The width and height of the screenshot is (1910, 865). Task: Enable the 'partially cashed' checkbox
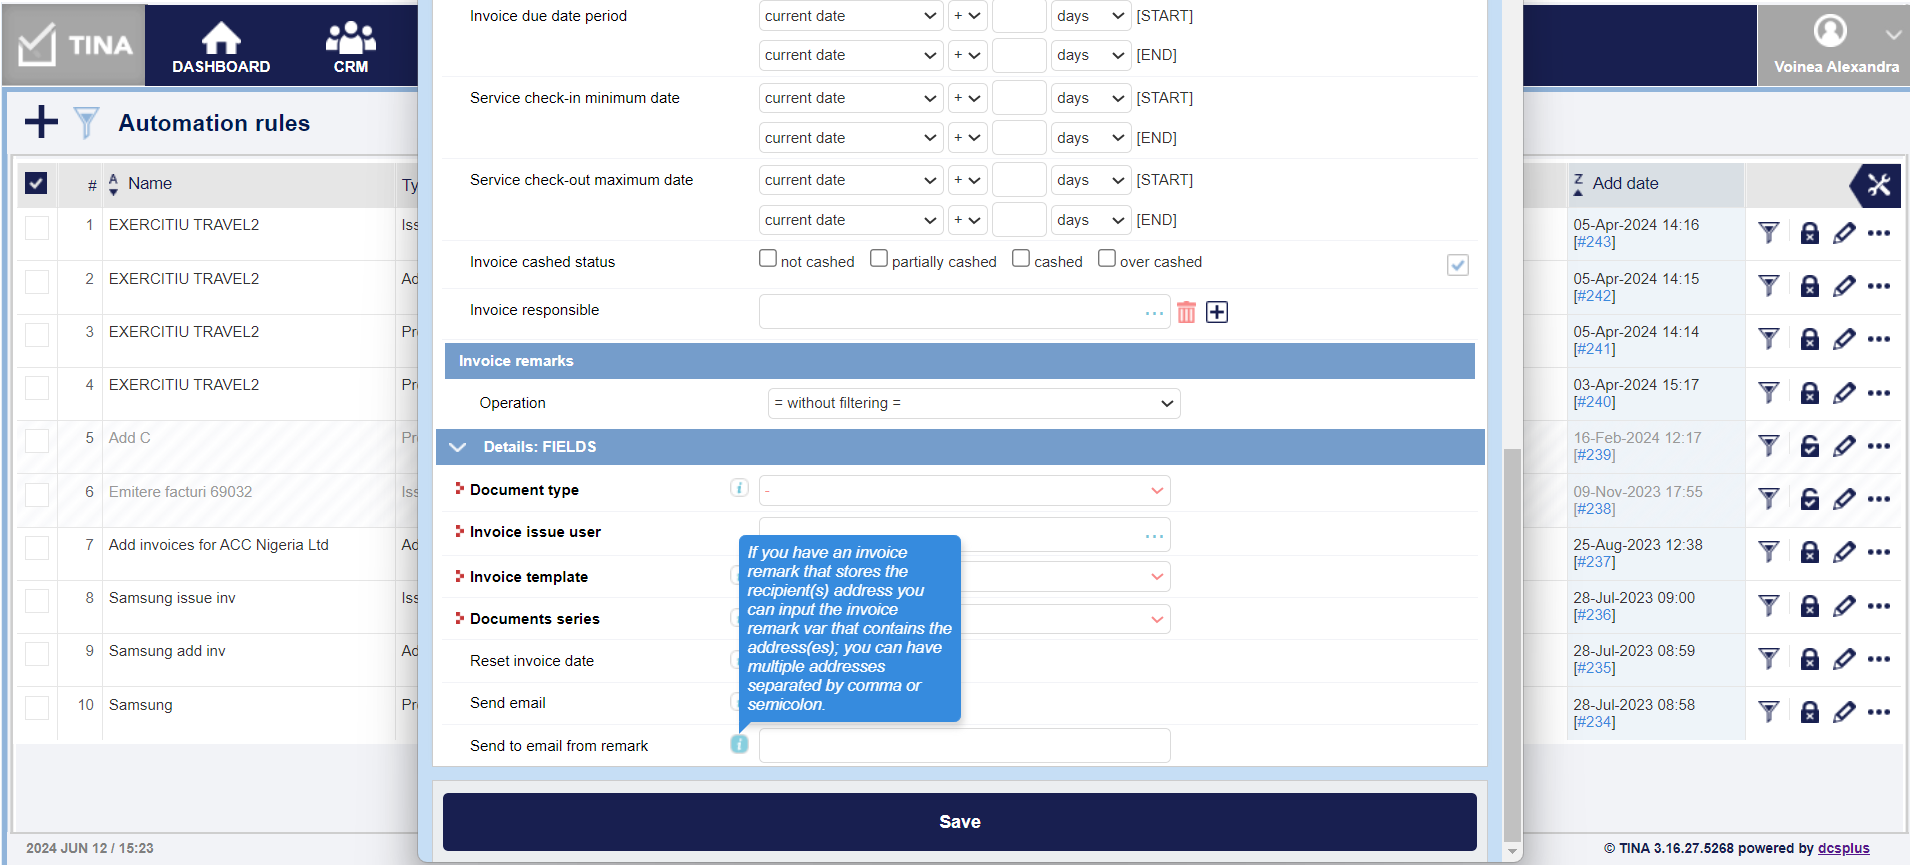click(x=879, y=259)
